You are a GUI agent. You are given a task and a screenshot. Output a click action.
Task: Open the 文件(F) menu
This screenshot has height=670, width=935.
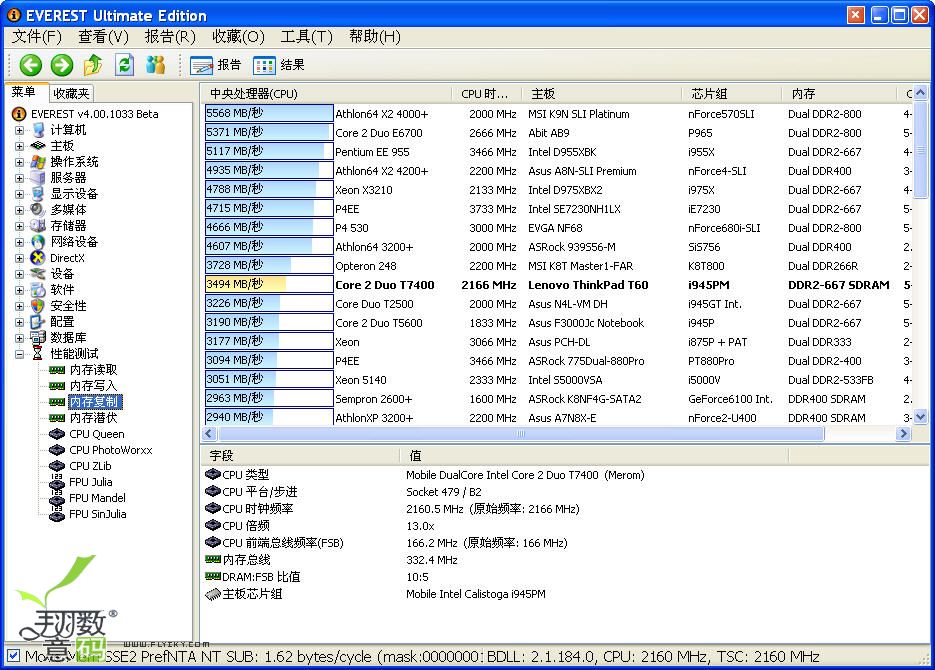[x=37, y=37]
